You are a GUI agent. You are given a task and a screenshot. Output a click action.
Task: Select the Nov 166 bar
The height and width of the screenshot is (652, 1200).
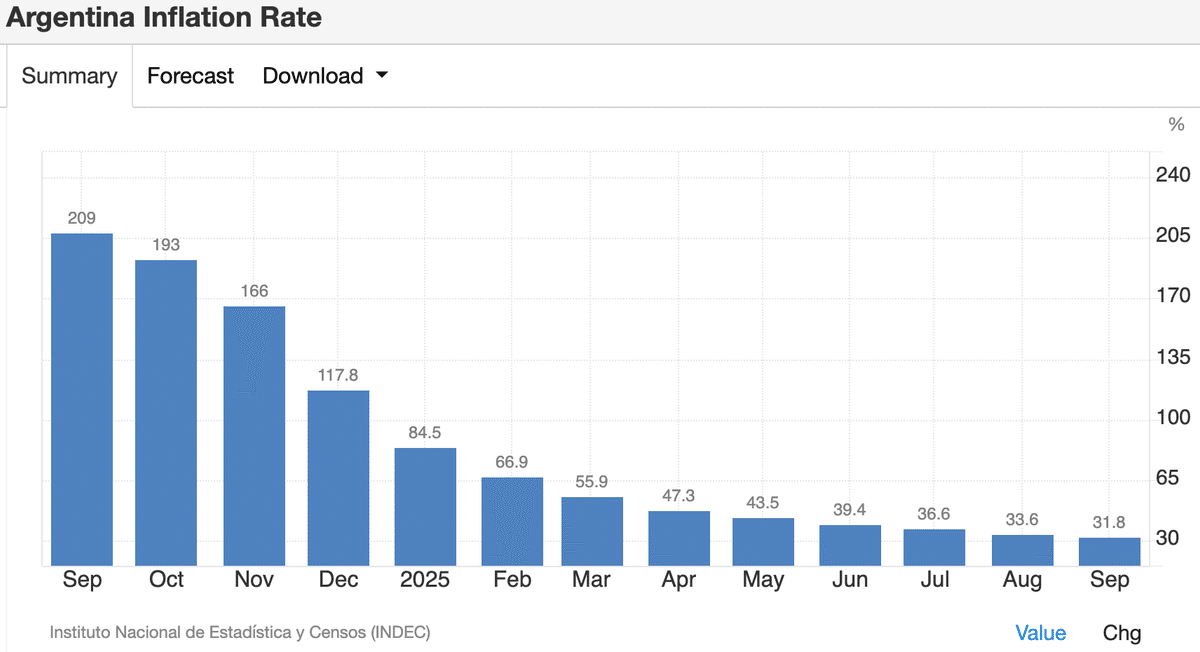pyautogui.click(x=254, y=436)
